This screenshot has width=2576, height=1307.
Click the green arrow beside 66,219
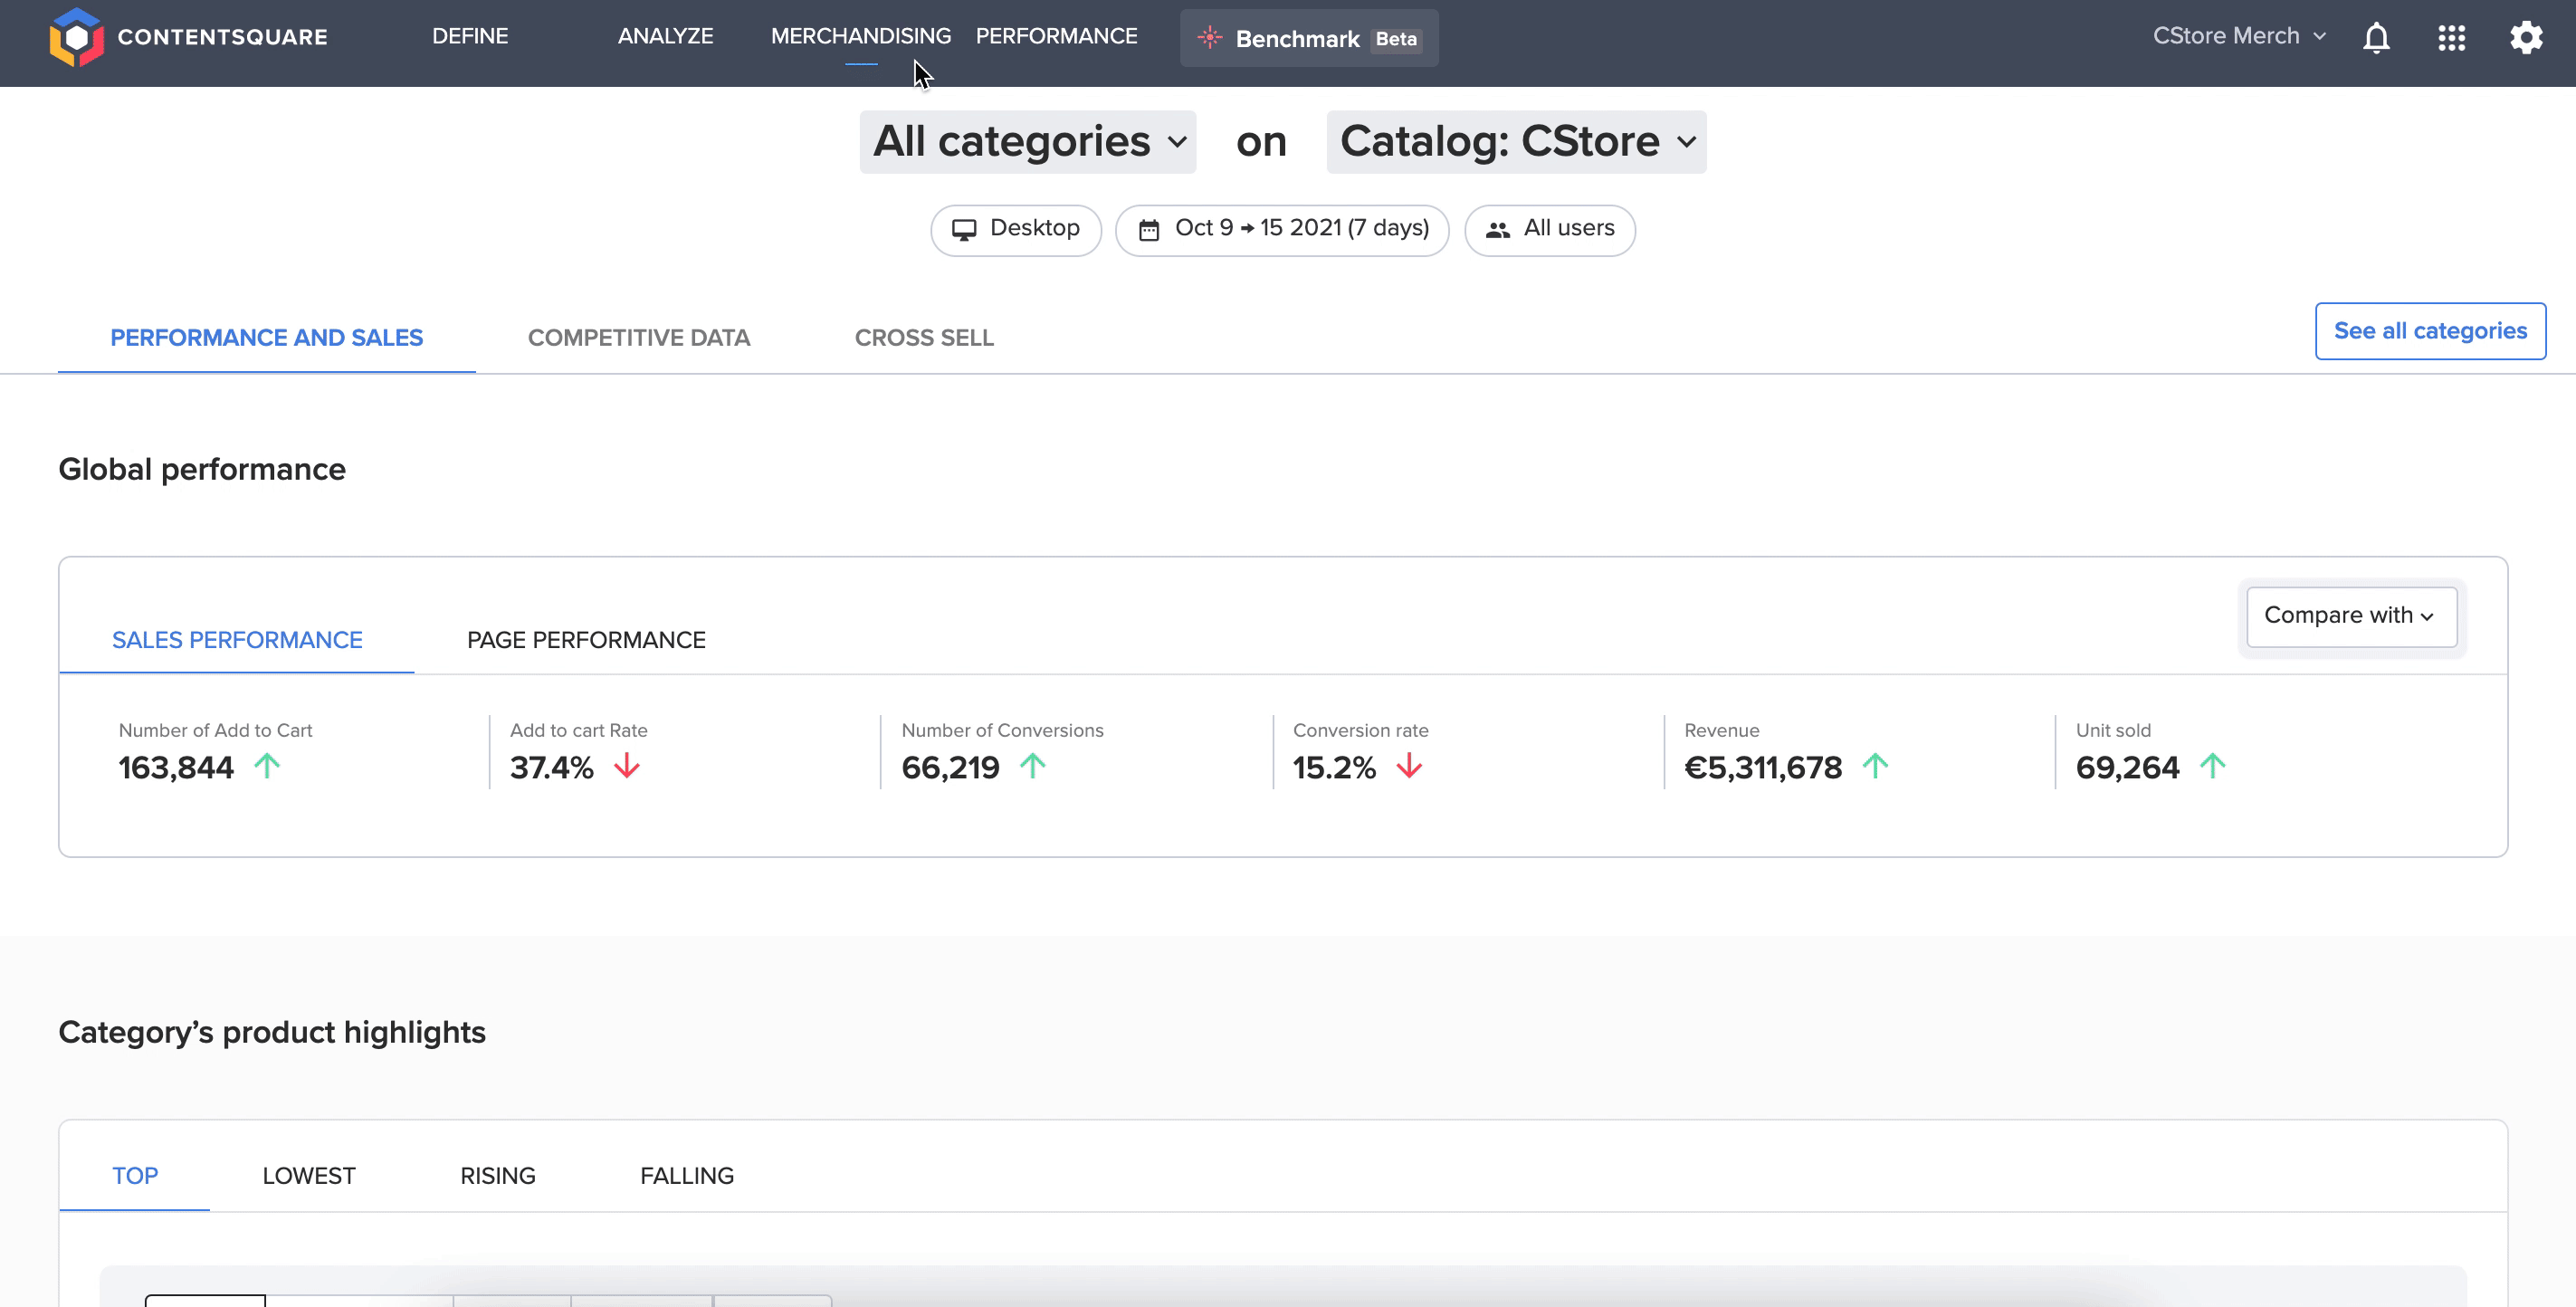pos(1033,766)
